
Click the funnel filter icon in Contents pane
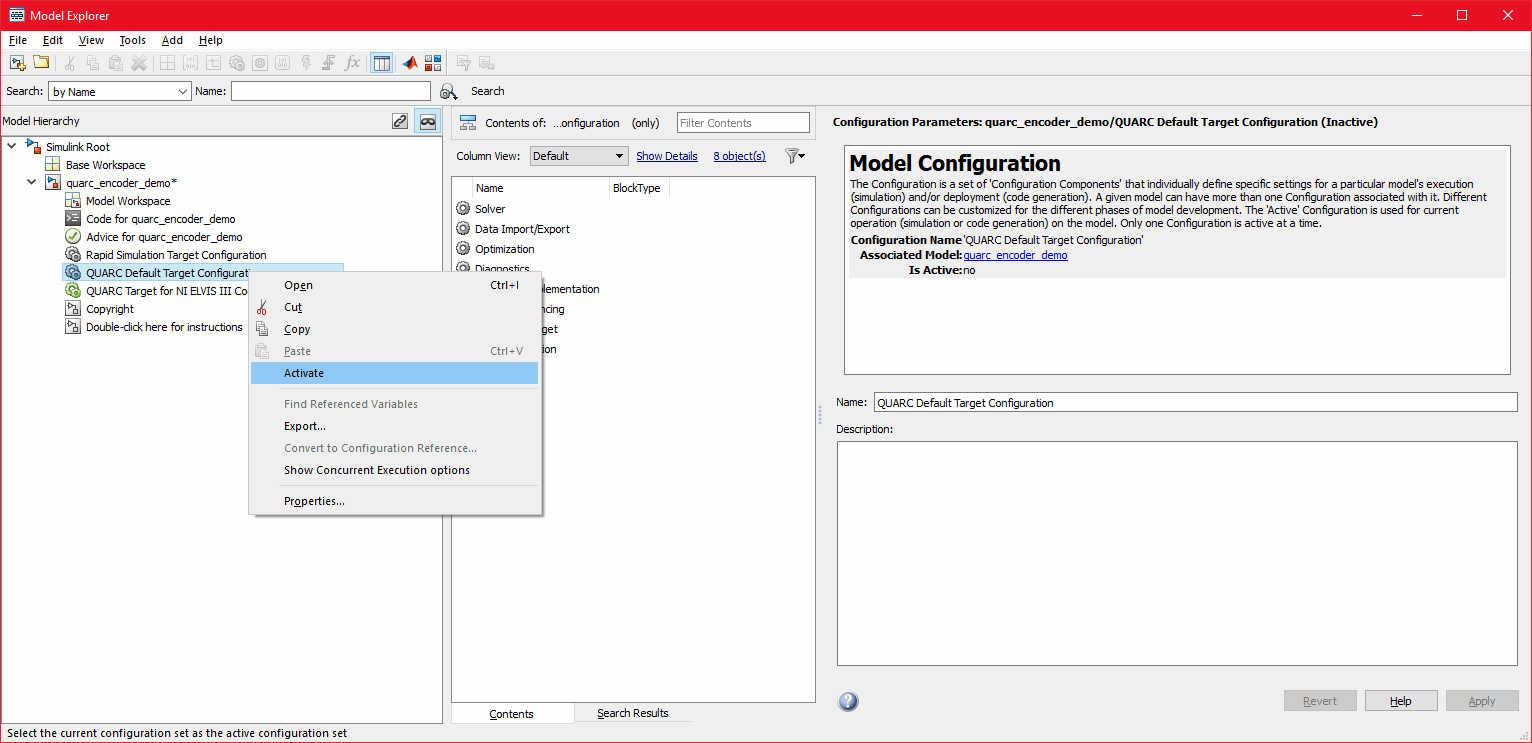point(794,156)
